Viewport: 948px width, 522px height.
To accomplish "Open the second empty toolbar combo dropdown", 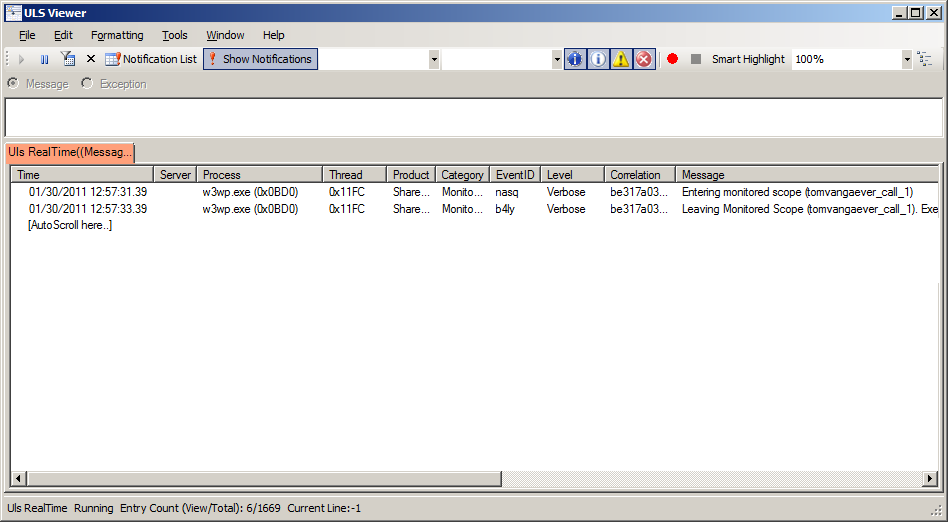I will (557, 59).
